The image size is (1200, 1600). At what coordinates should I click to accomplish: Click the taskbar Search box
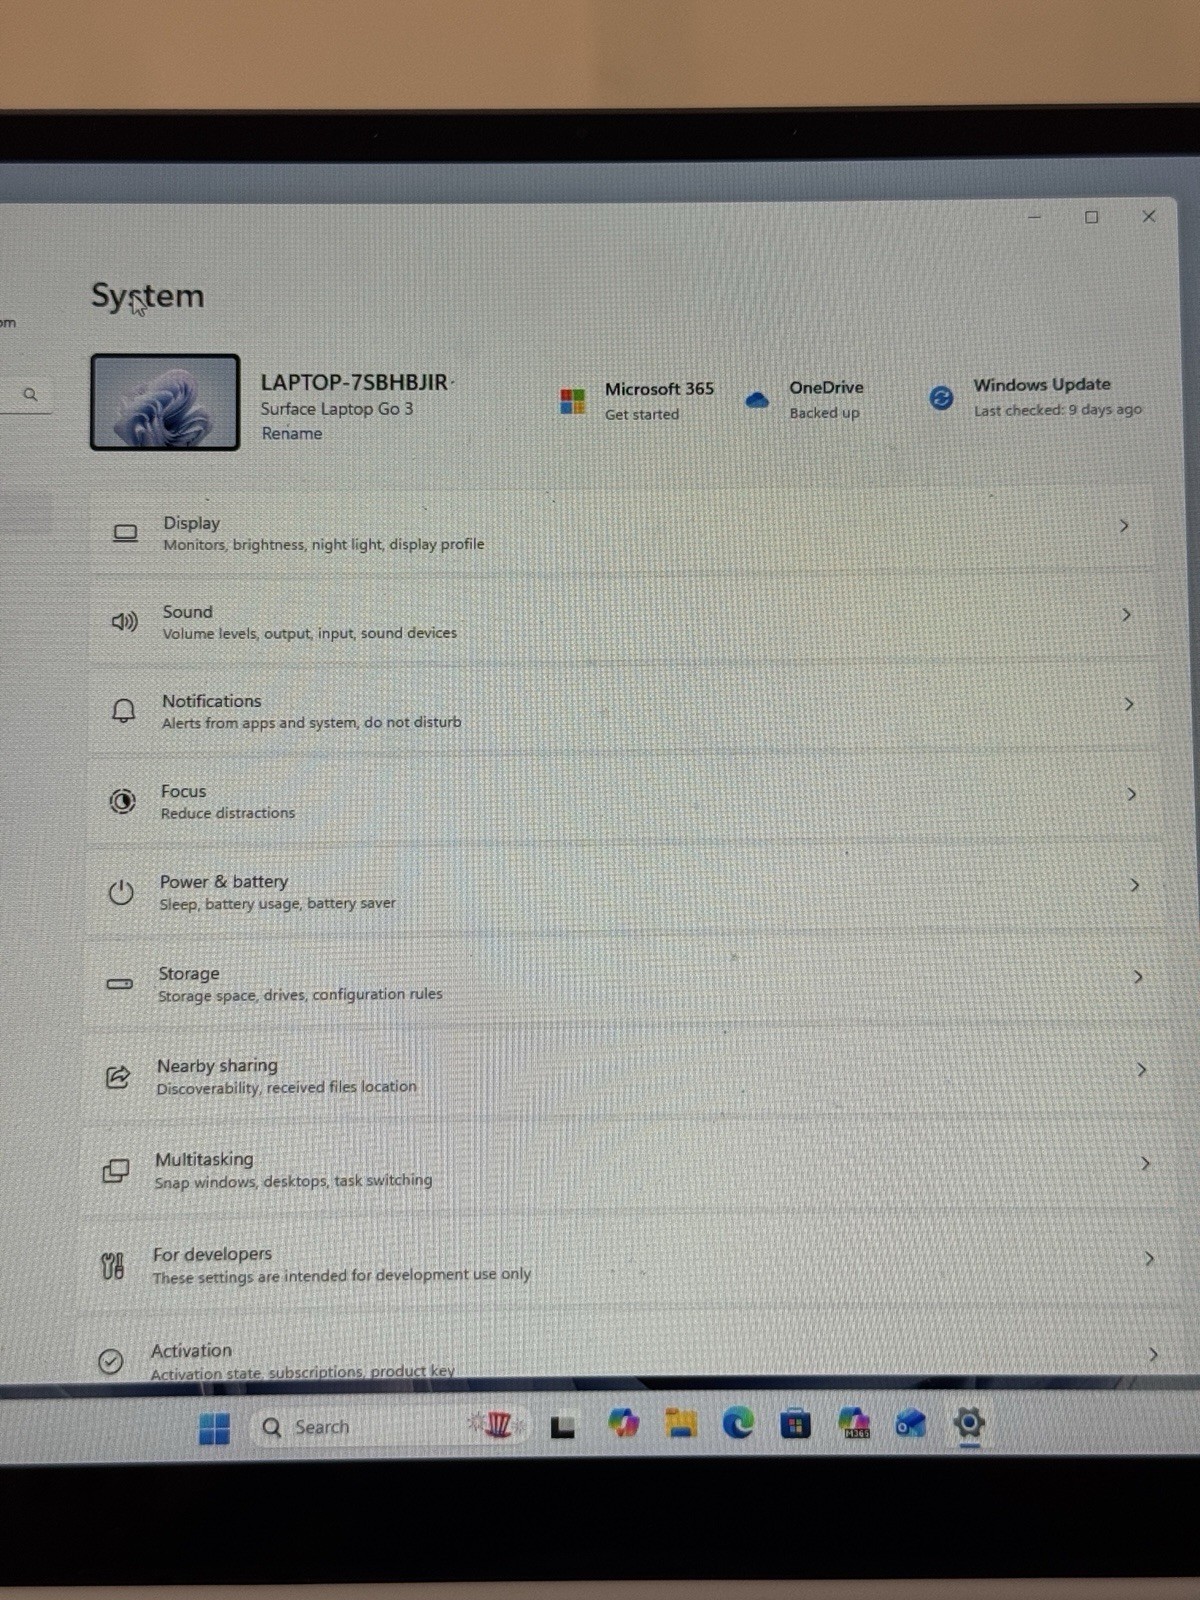click(x=390, y=1427)
